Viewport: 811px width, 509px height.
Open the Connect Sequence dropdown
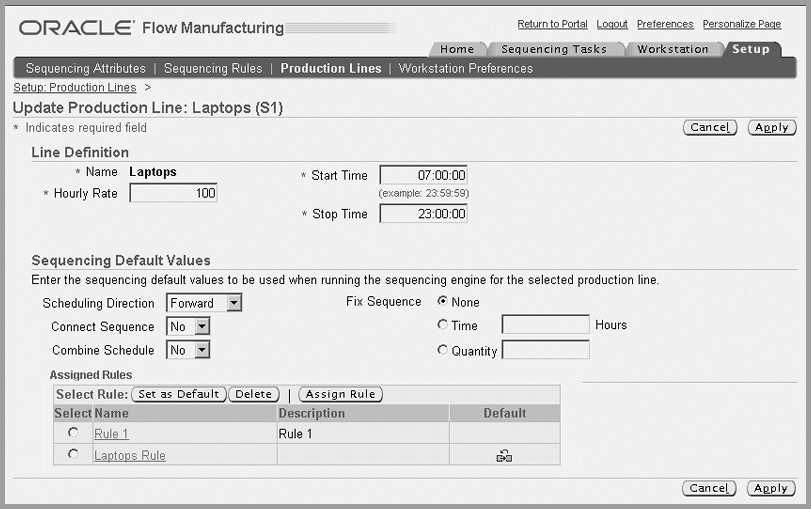point(188,326)
